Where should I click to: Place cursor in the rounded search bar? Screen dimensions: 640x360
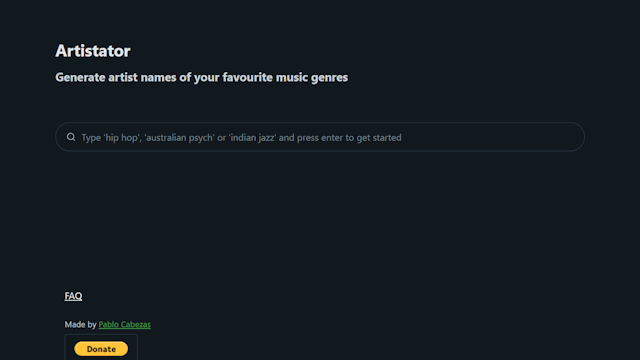pyautogui.click(x=320, y=137)
